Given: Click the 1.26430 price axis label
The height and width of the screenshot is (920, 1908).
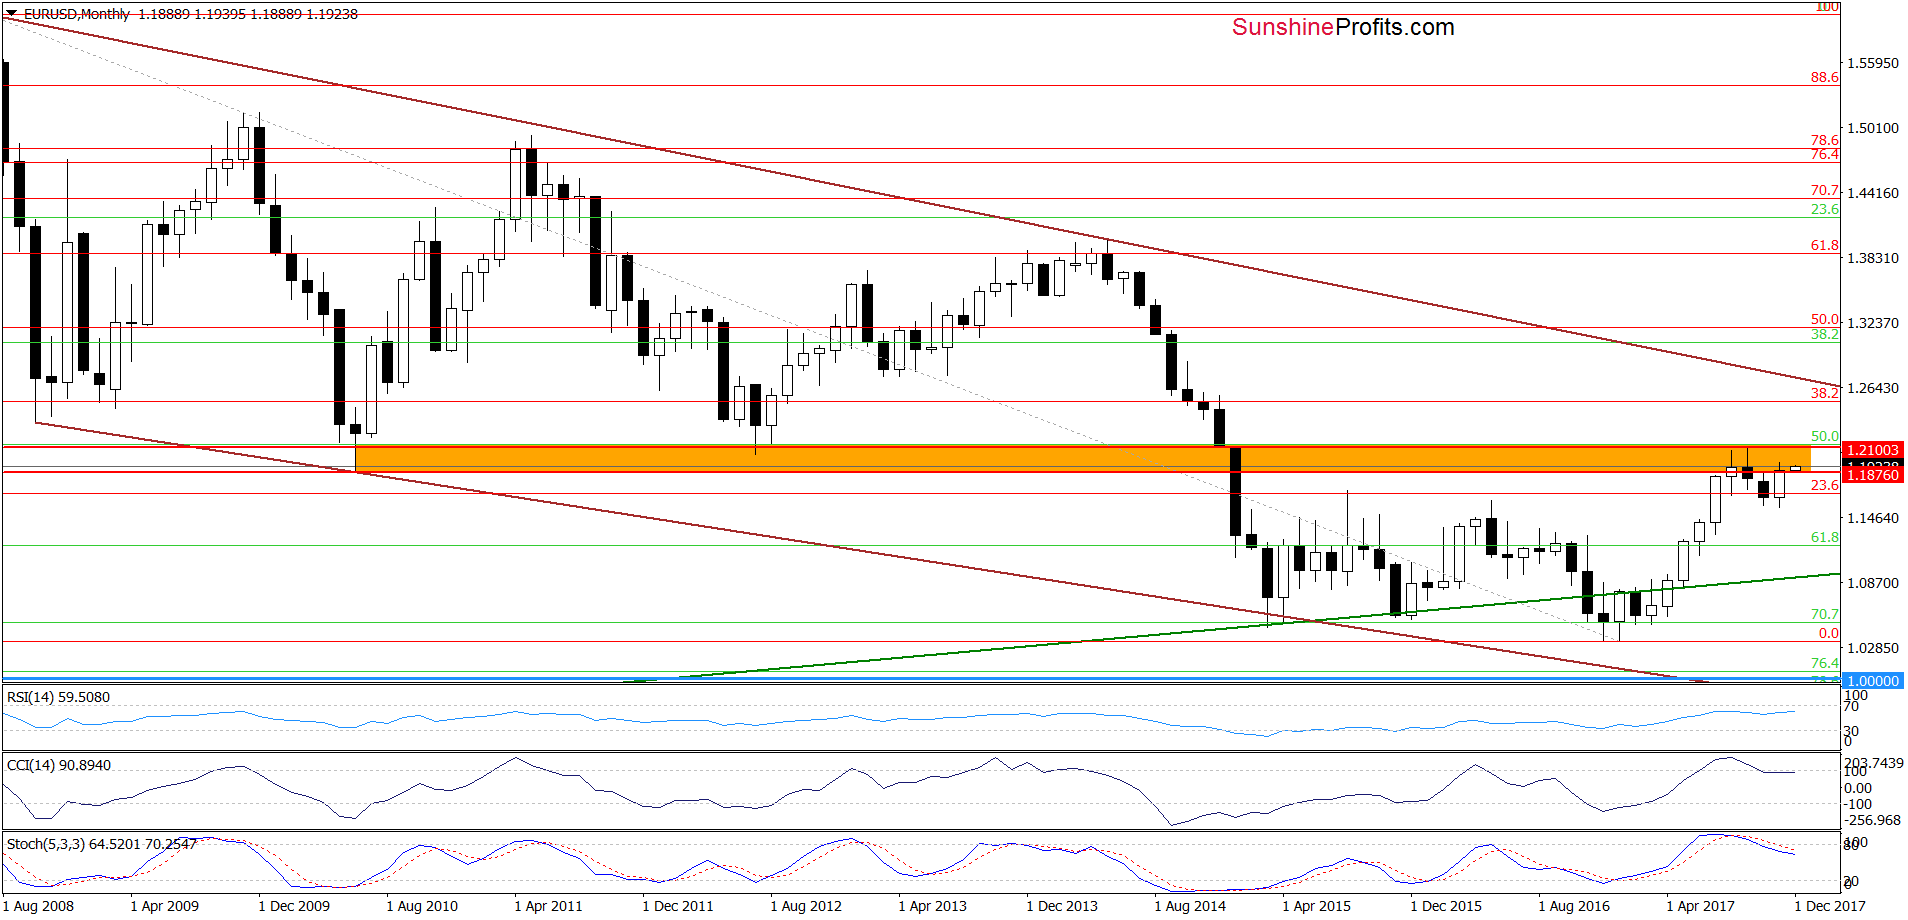Looking at the screenshot, I should tap(1872, 388).
